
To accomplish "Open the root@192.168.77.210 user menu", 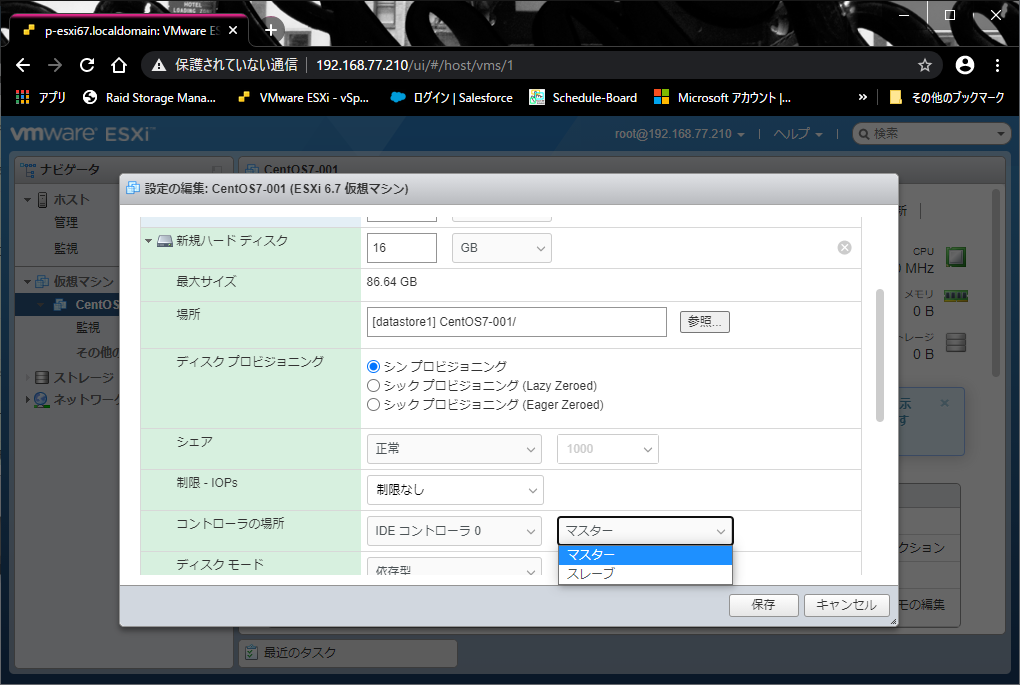I will [679, 134].
